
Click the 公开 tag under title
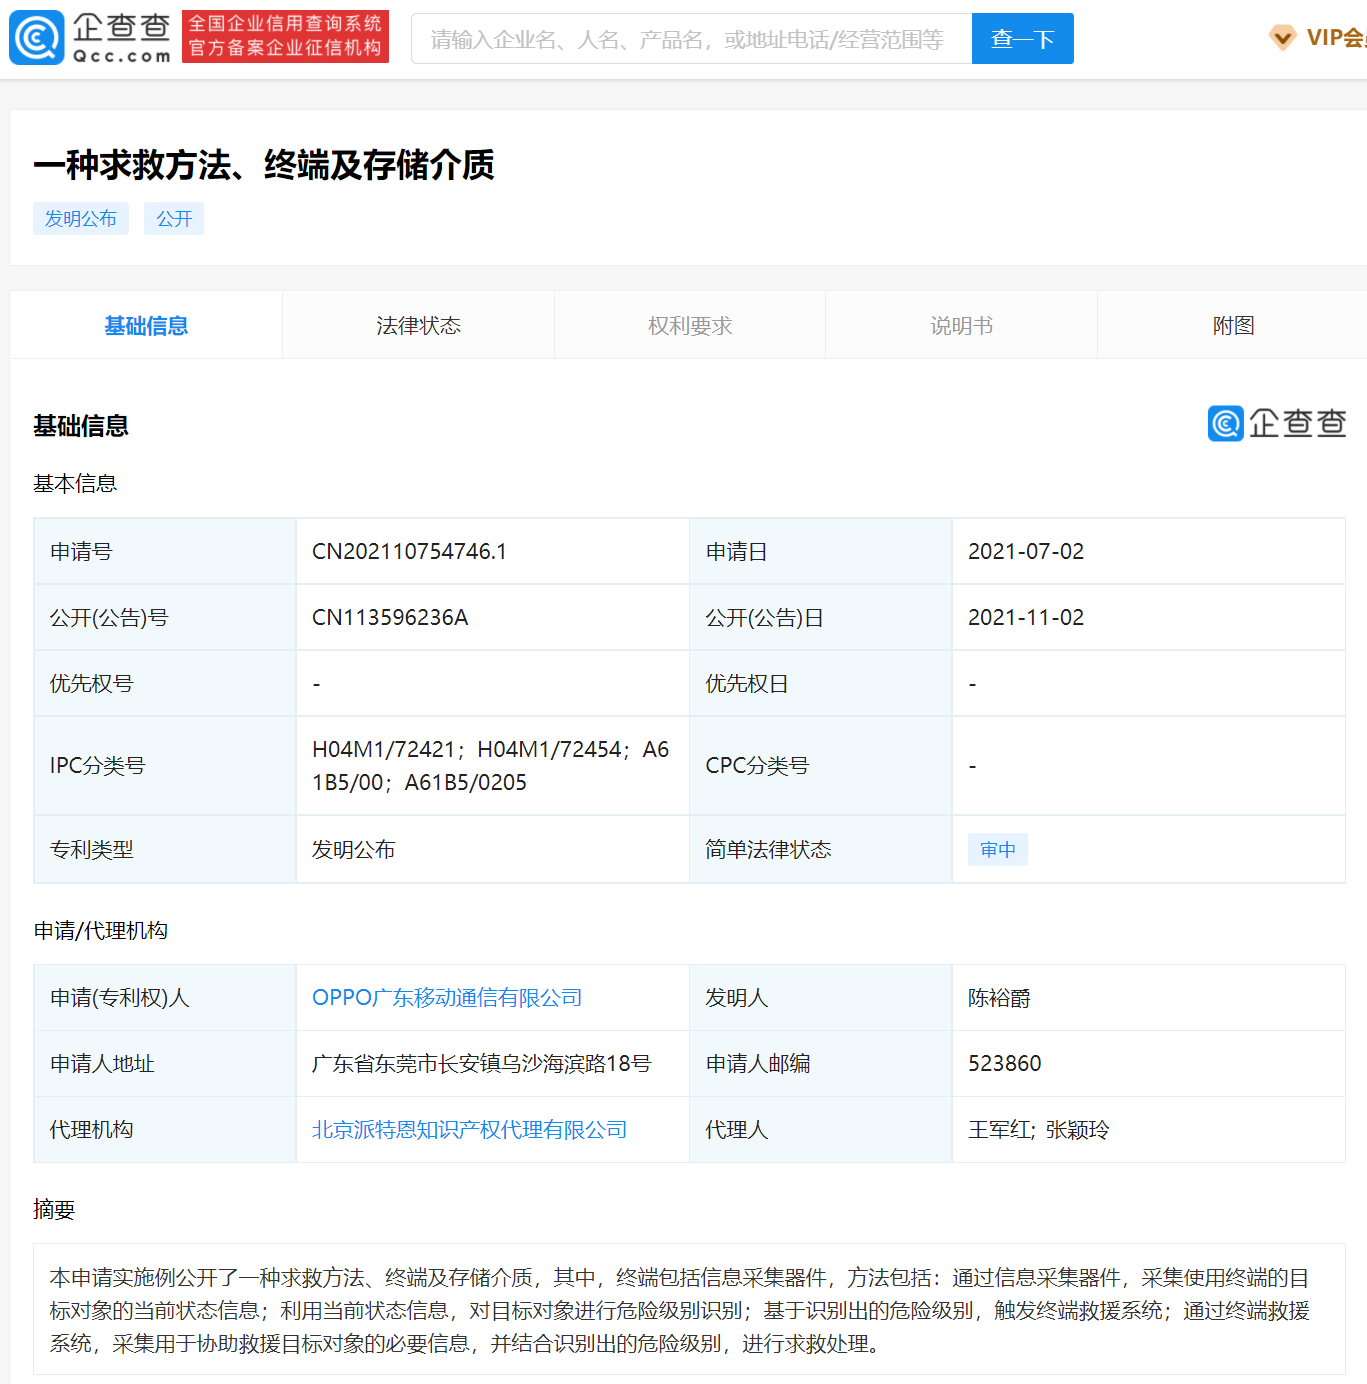(x=174, y=219)
